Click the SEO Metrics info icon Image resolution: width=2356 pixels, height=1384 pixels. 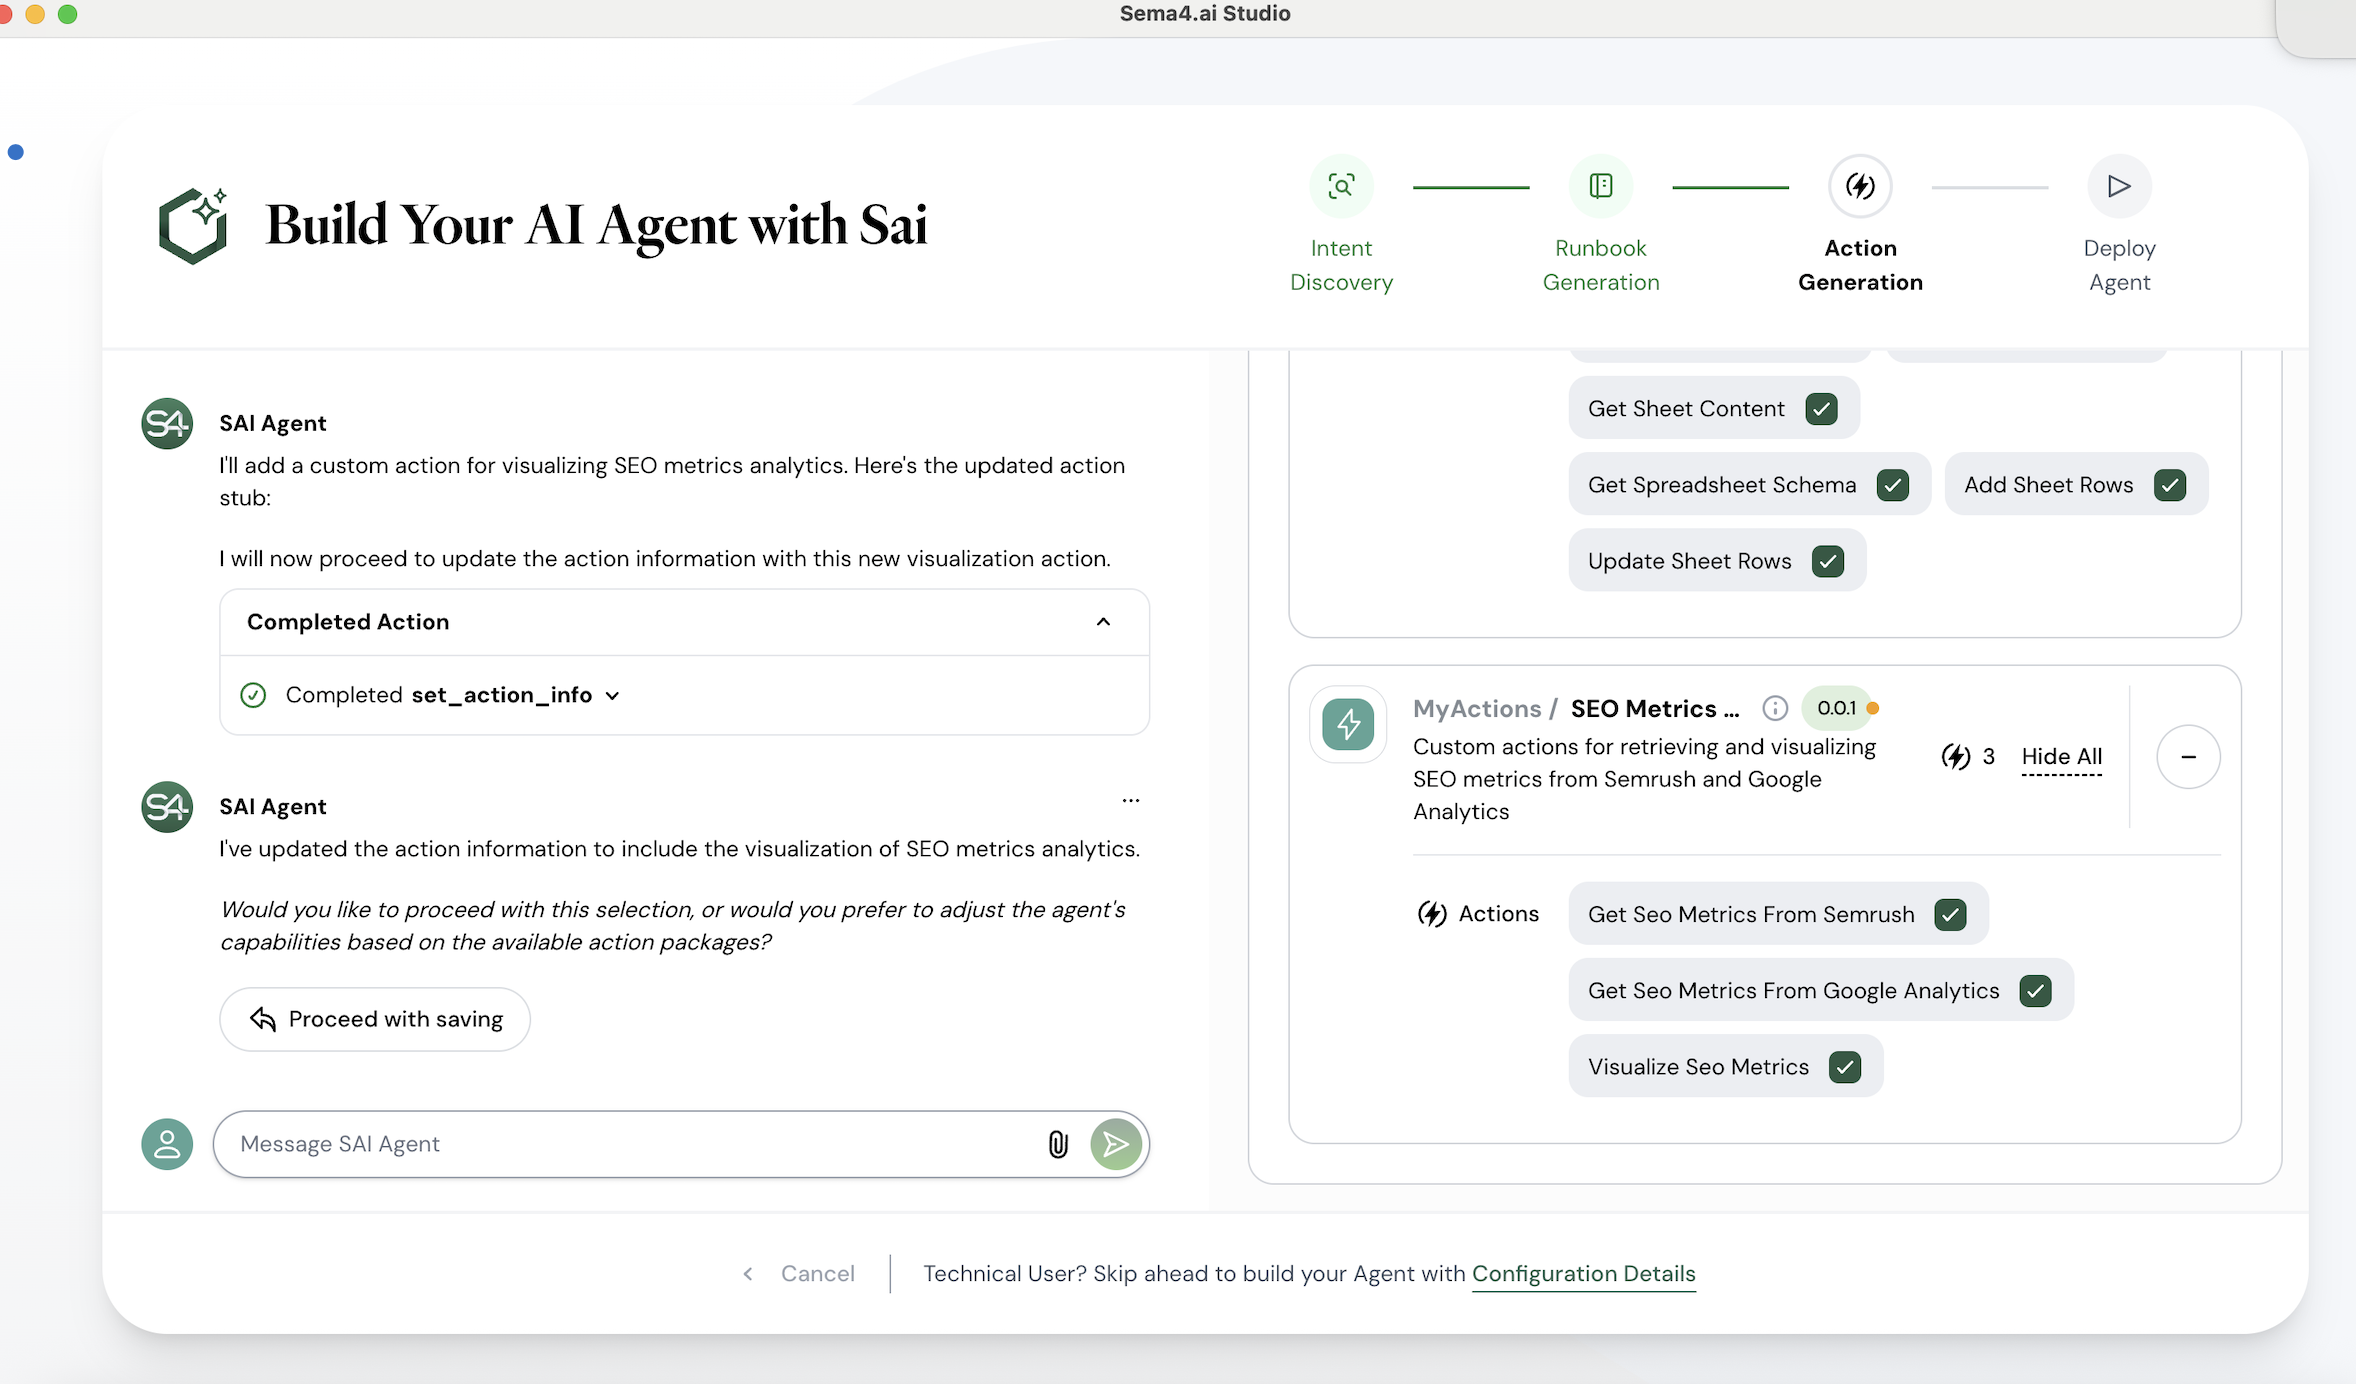point(1775,709)
